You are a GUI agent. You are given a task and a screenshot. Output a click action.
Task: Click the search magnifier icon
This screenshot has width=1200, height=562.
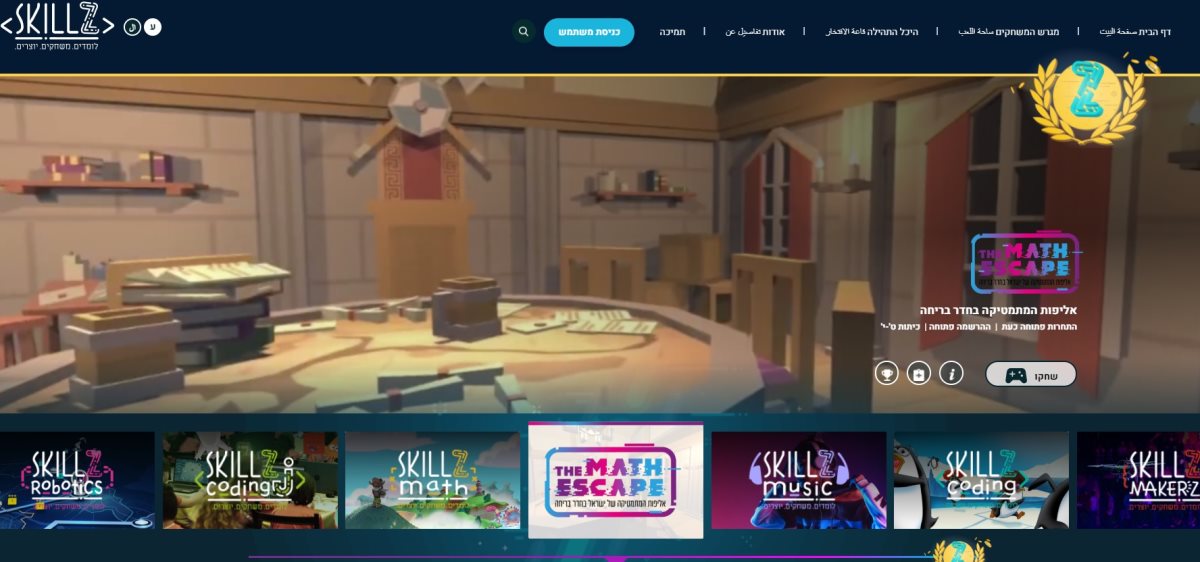click(x=524, y=31)
